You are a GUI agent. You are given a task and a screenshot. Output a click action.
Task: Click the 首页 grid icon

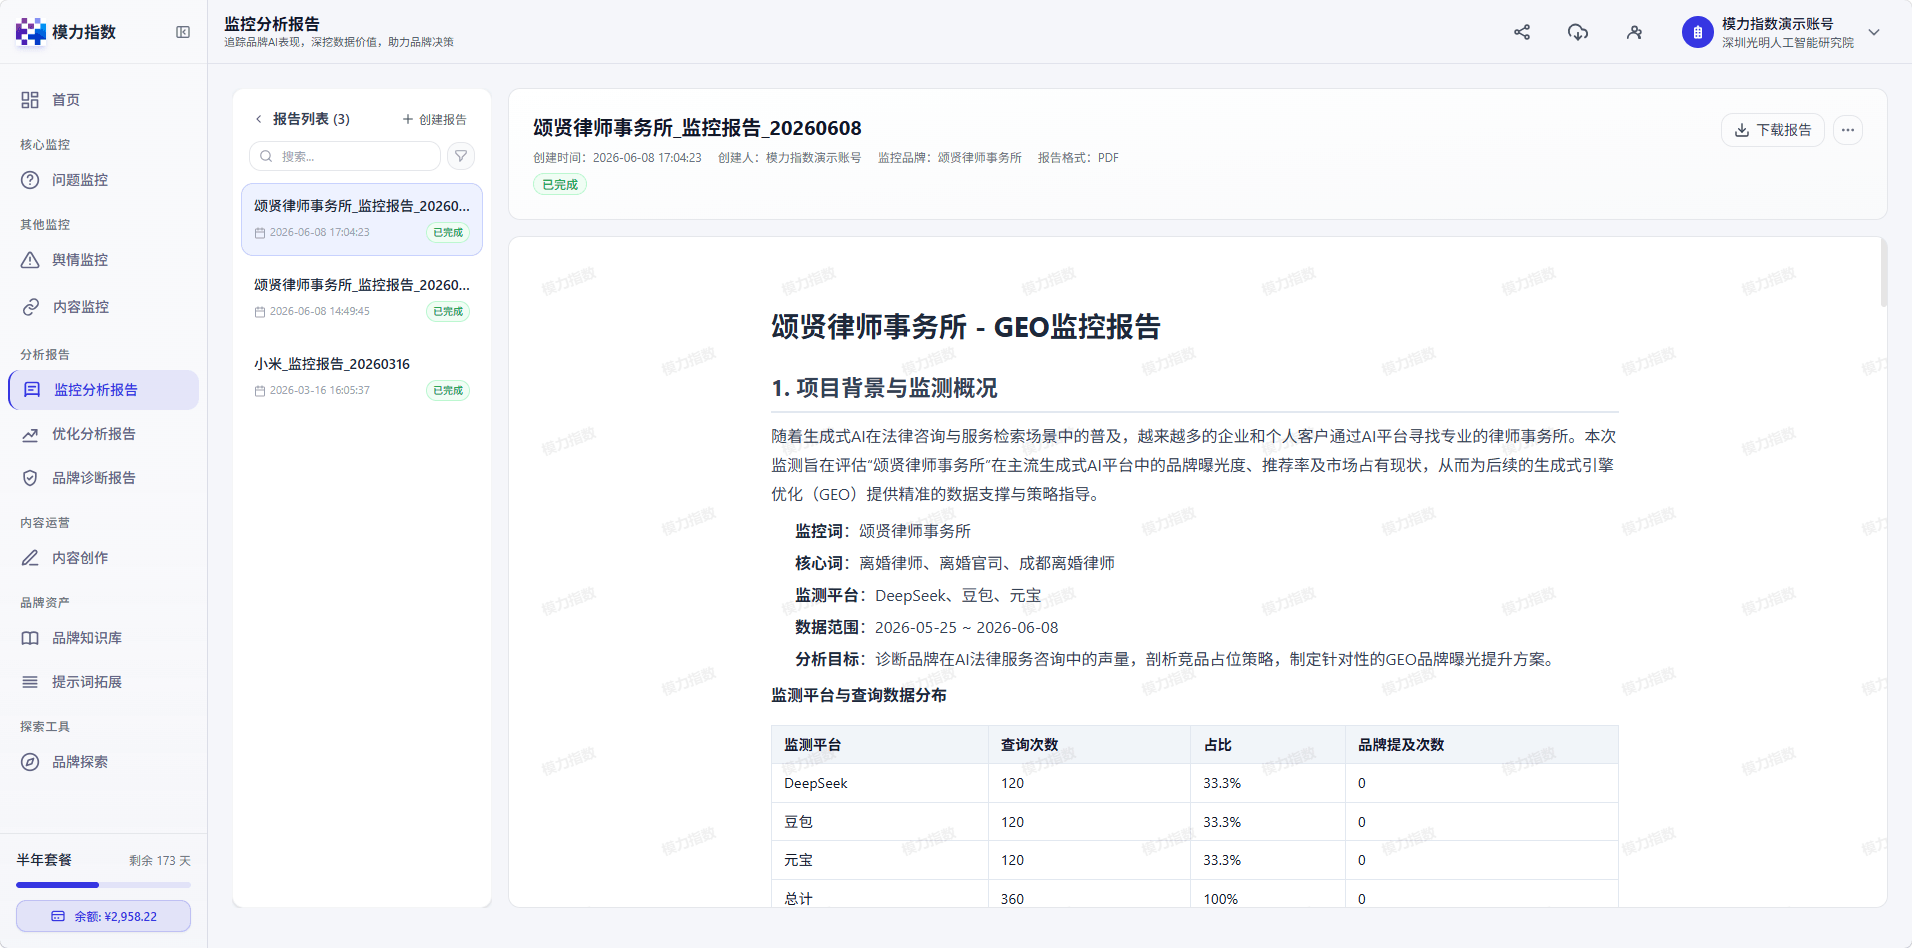click(x=30, y=100)
